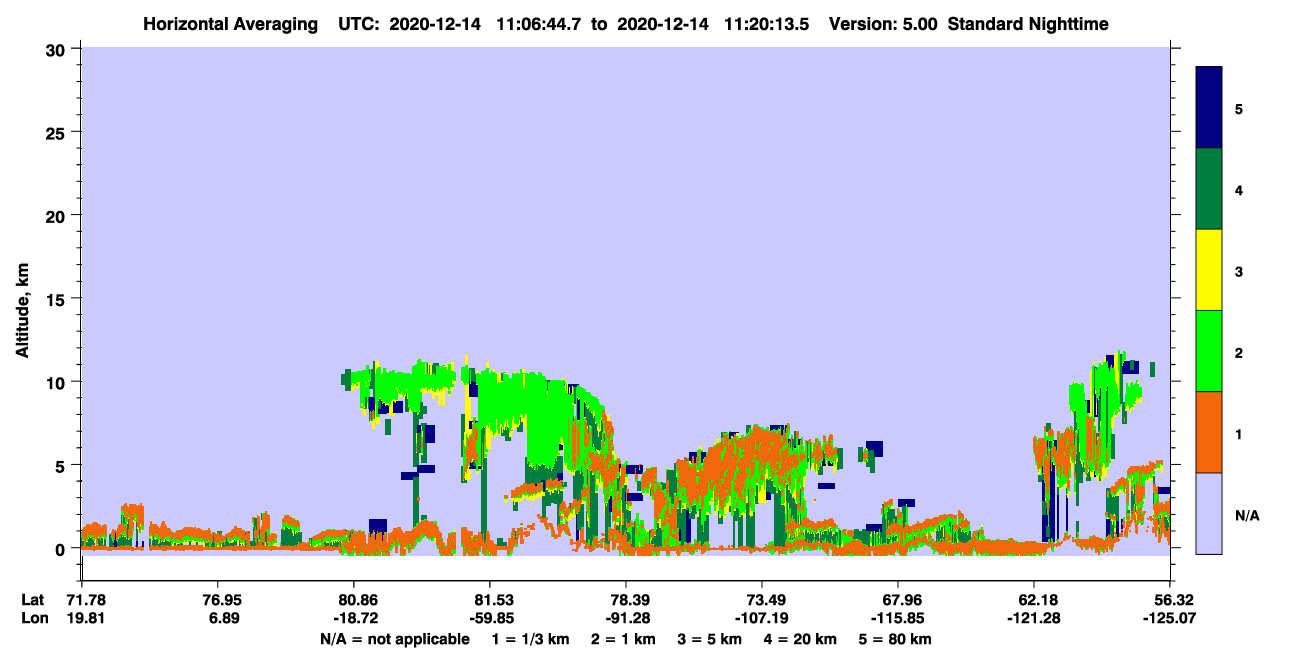Click the 'Altitude, km' axis label
The image size is (1300, 667).
[23, 311]
